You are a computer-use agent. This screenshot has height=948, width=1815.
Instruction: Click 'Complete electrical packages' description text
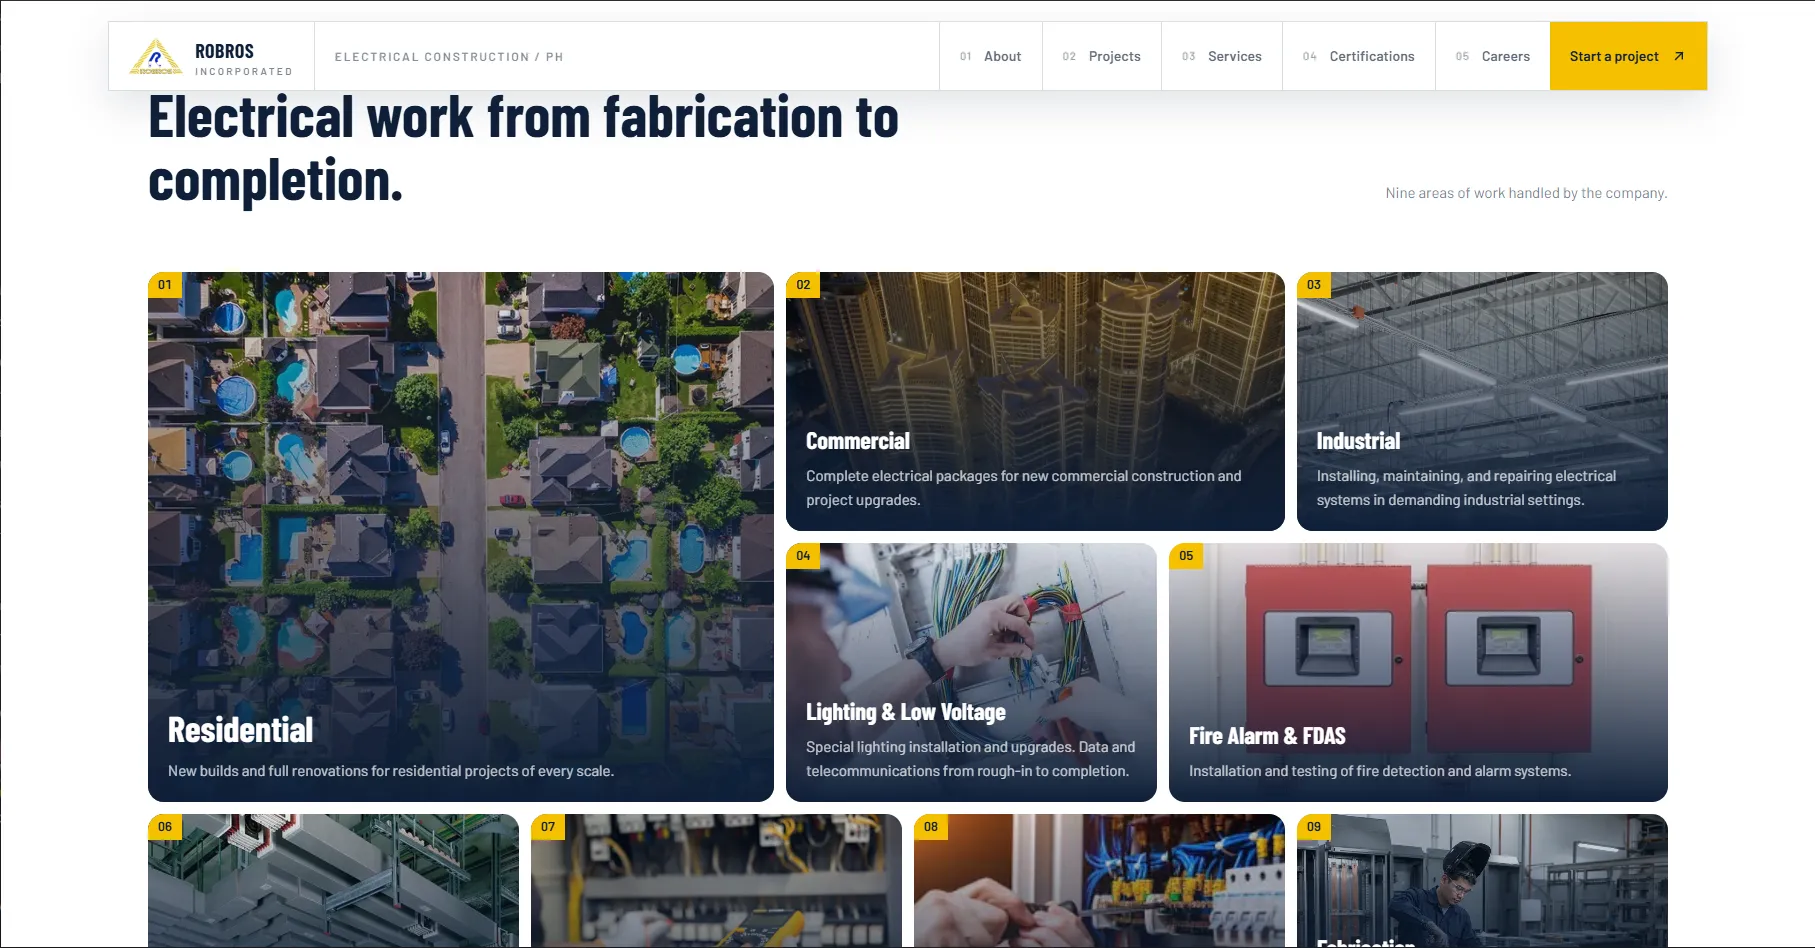(1023, 488)
